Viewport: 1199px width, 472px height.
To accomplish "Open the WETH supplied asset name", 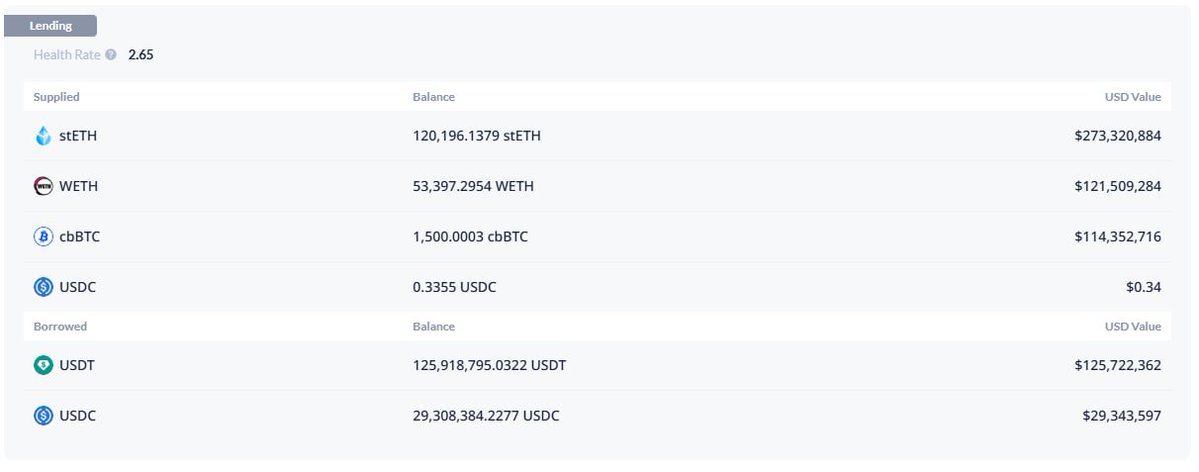I will coord(79,186).
